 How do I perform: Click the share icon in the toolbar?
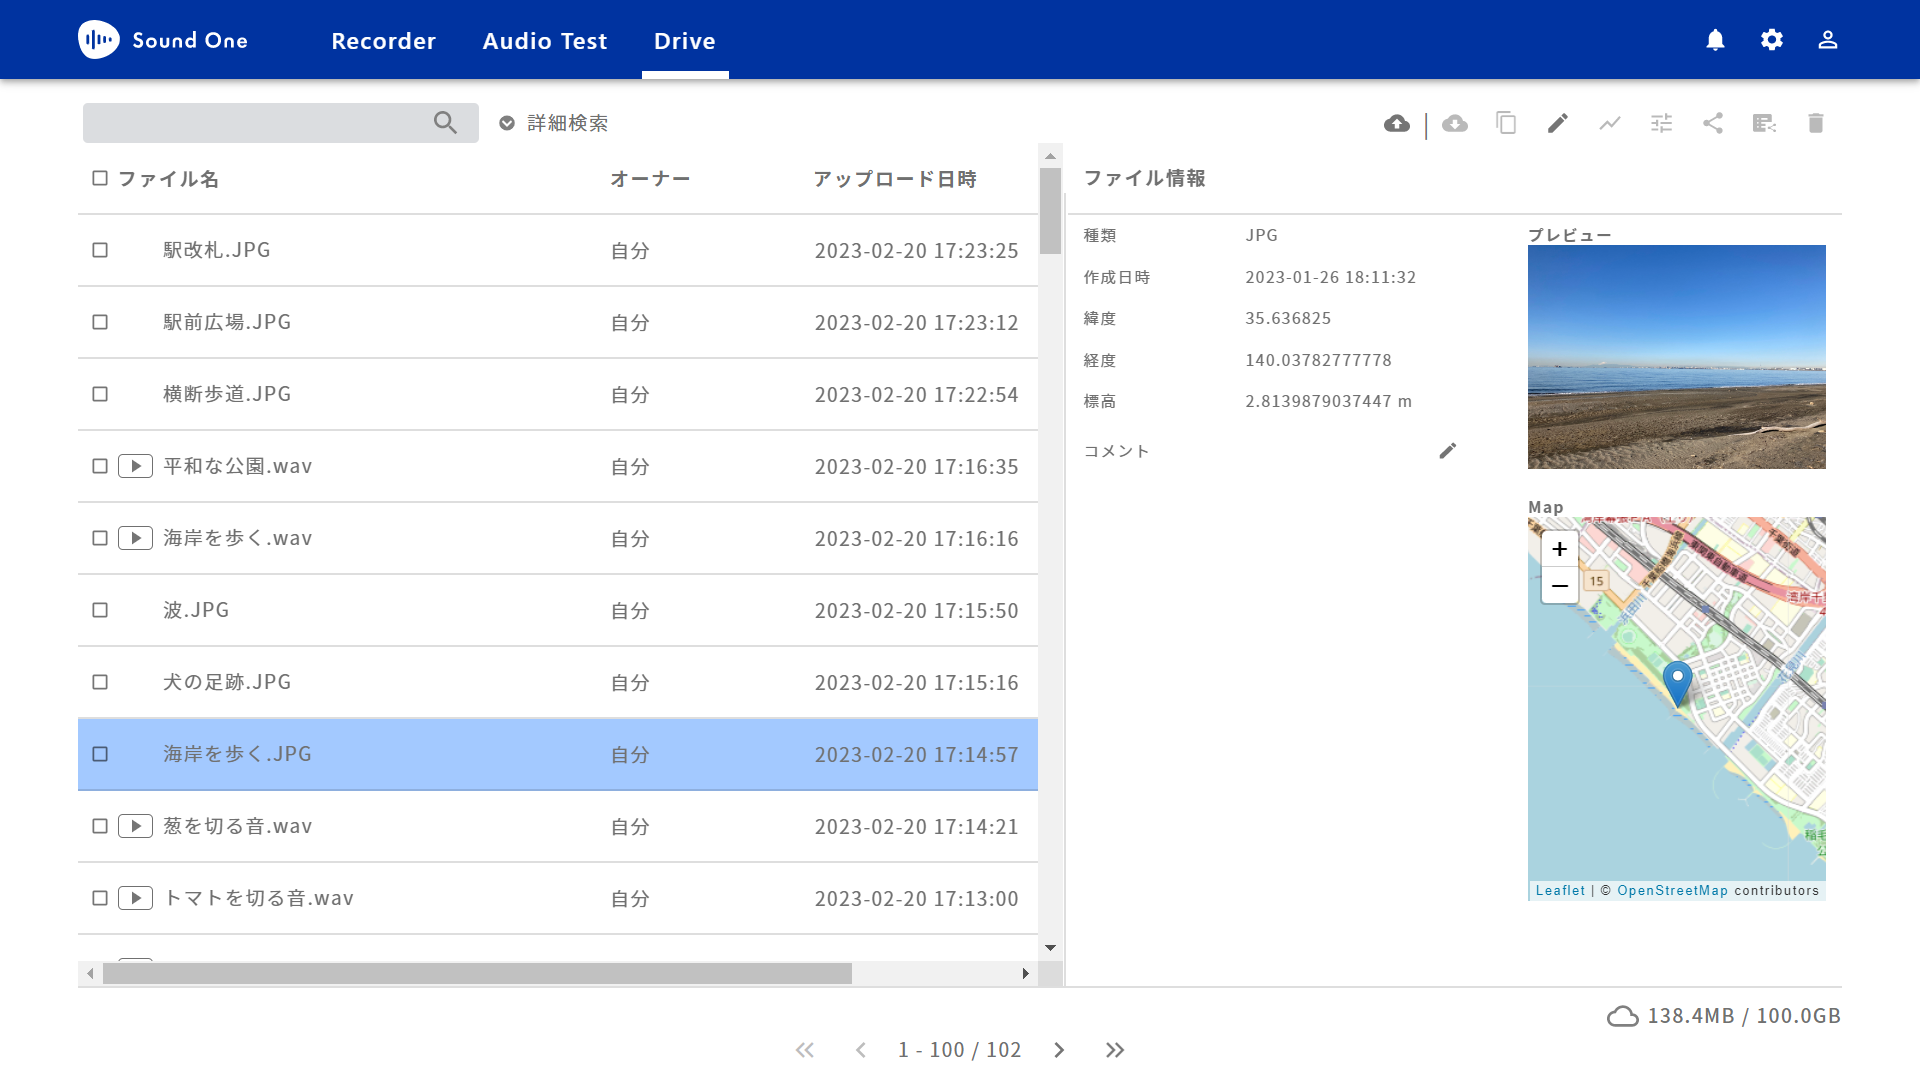pyautogui.click(x=1713, y=123)
